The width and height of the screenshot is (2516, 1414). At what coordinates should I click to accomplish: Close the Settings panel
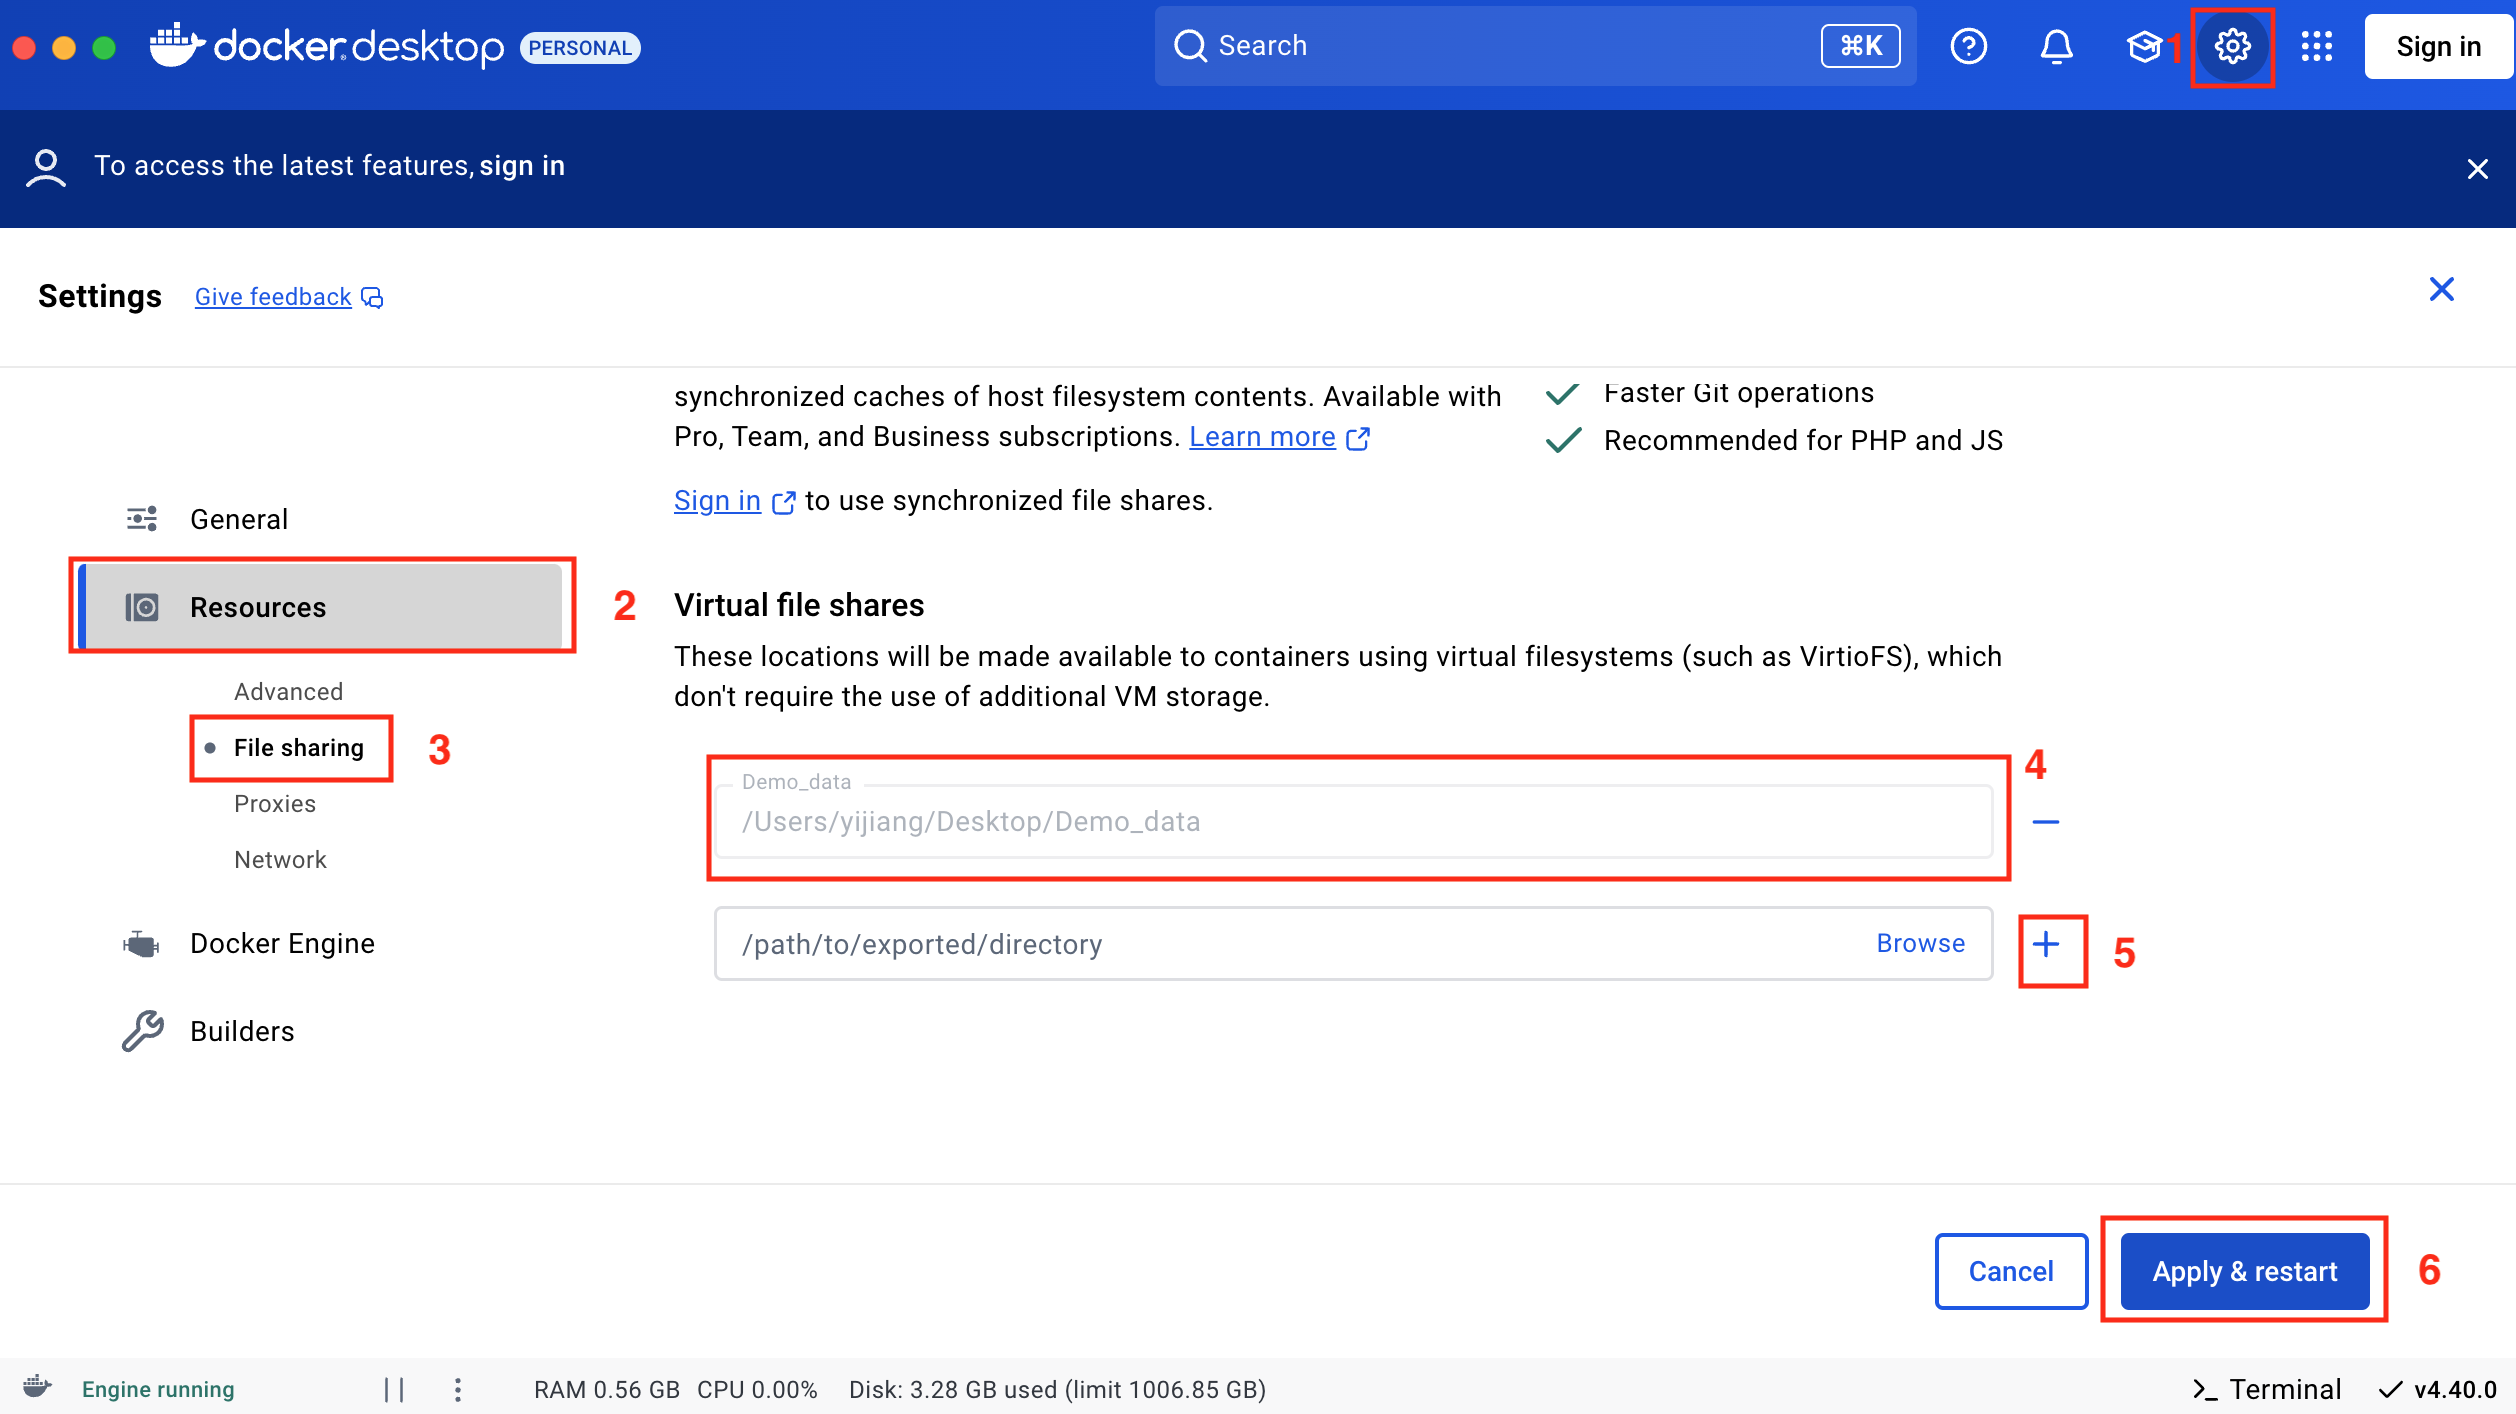2441,289
